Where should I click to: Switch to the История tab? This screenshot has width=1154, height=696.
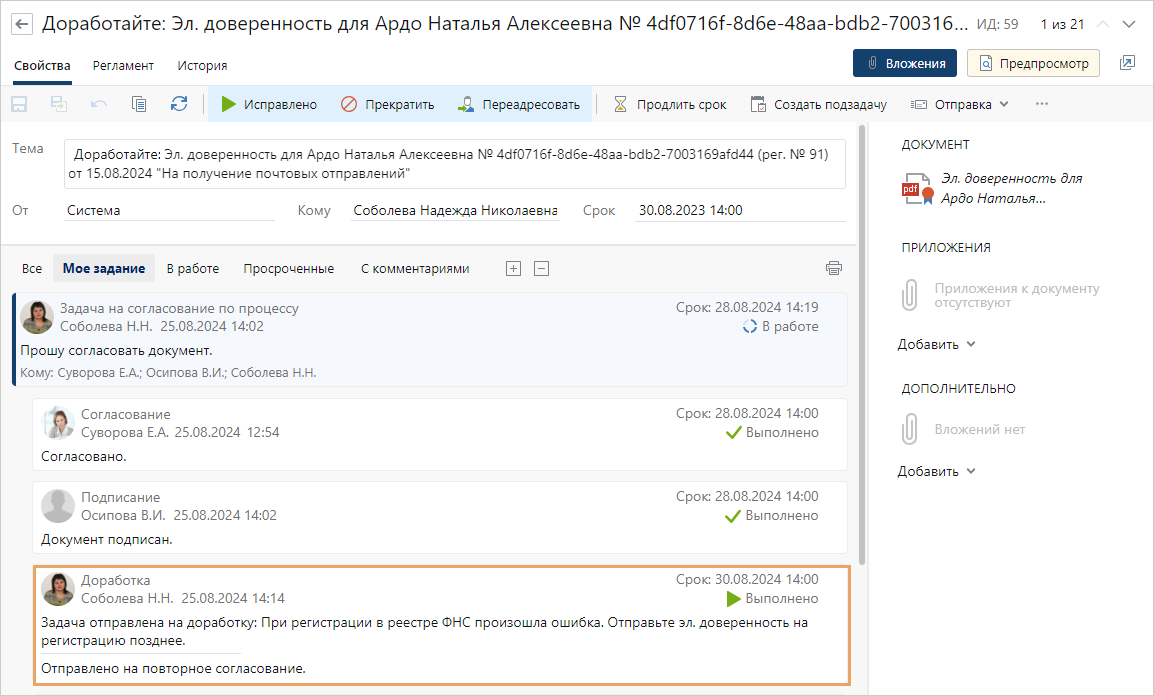[x=202, y=65]
